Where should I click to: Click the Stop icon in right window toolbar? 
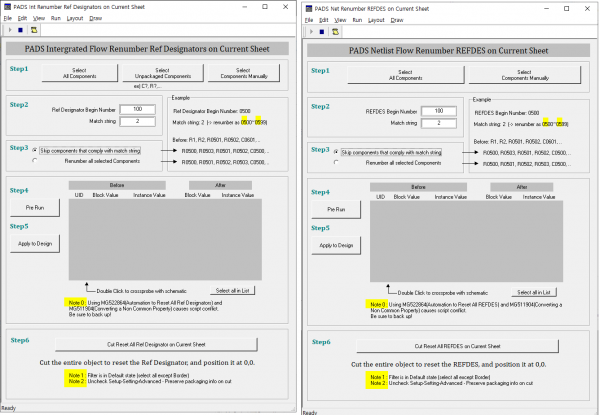click(x=320, y=30)
